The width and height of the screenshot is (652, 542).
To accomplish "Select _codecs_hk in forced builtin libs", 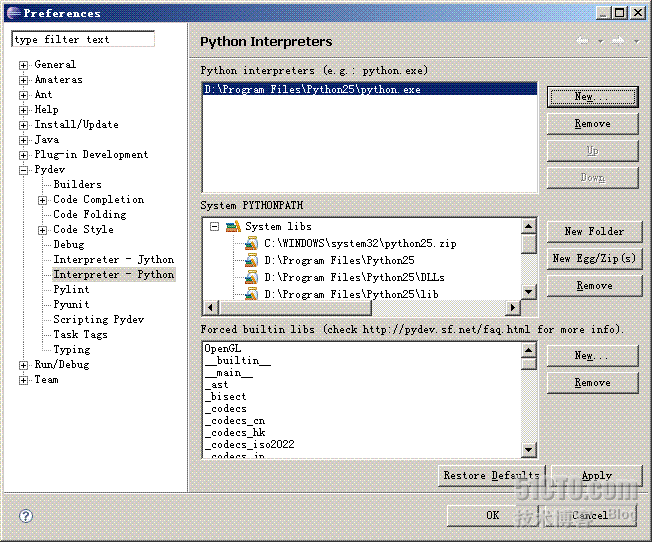I will 235,433.
